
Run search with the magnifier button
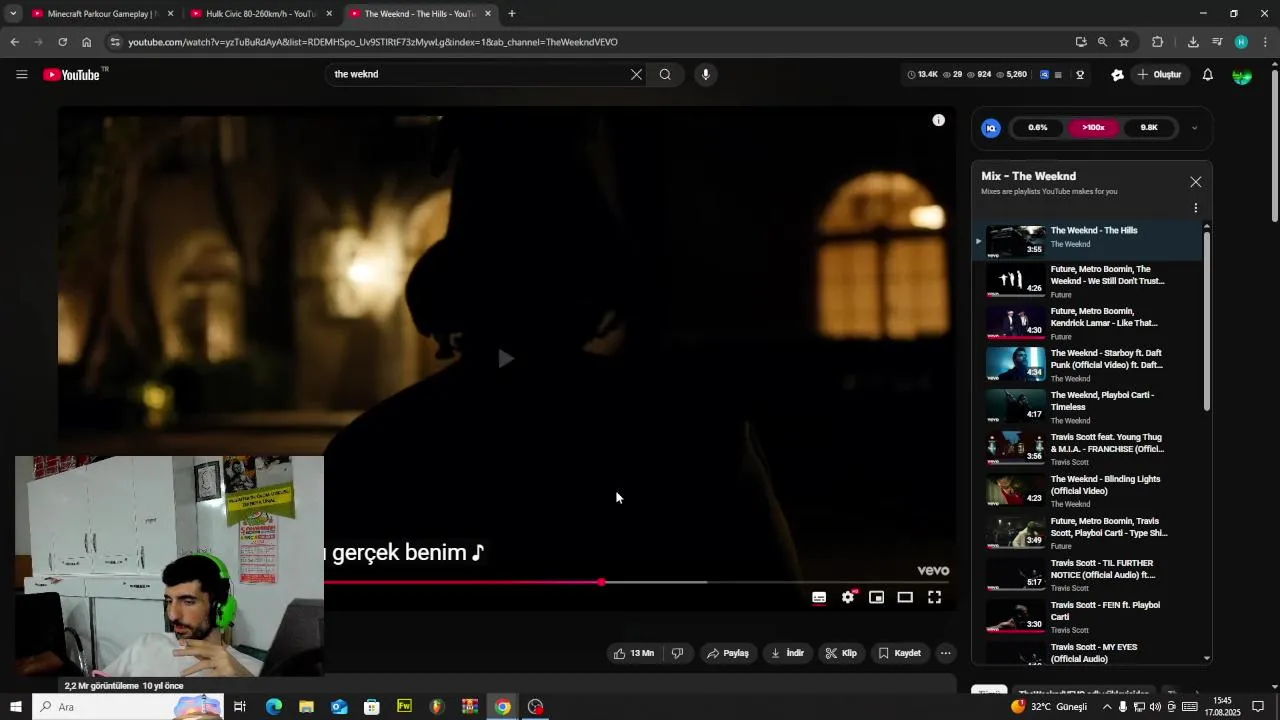pyautogui.click(x=665, y=74)
